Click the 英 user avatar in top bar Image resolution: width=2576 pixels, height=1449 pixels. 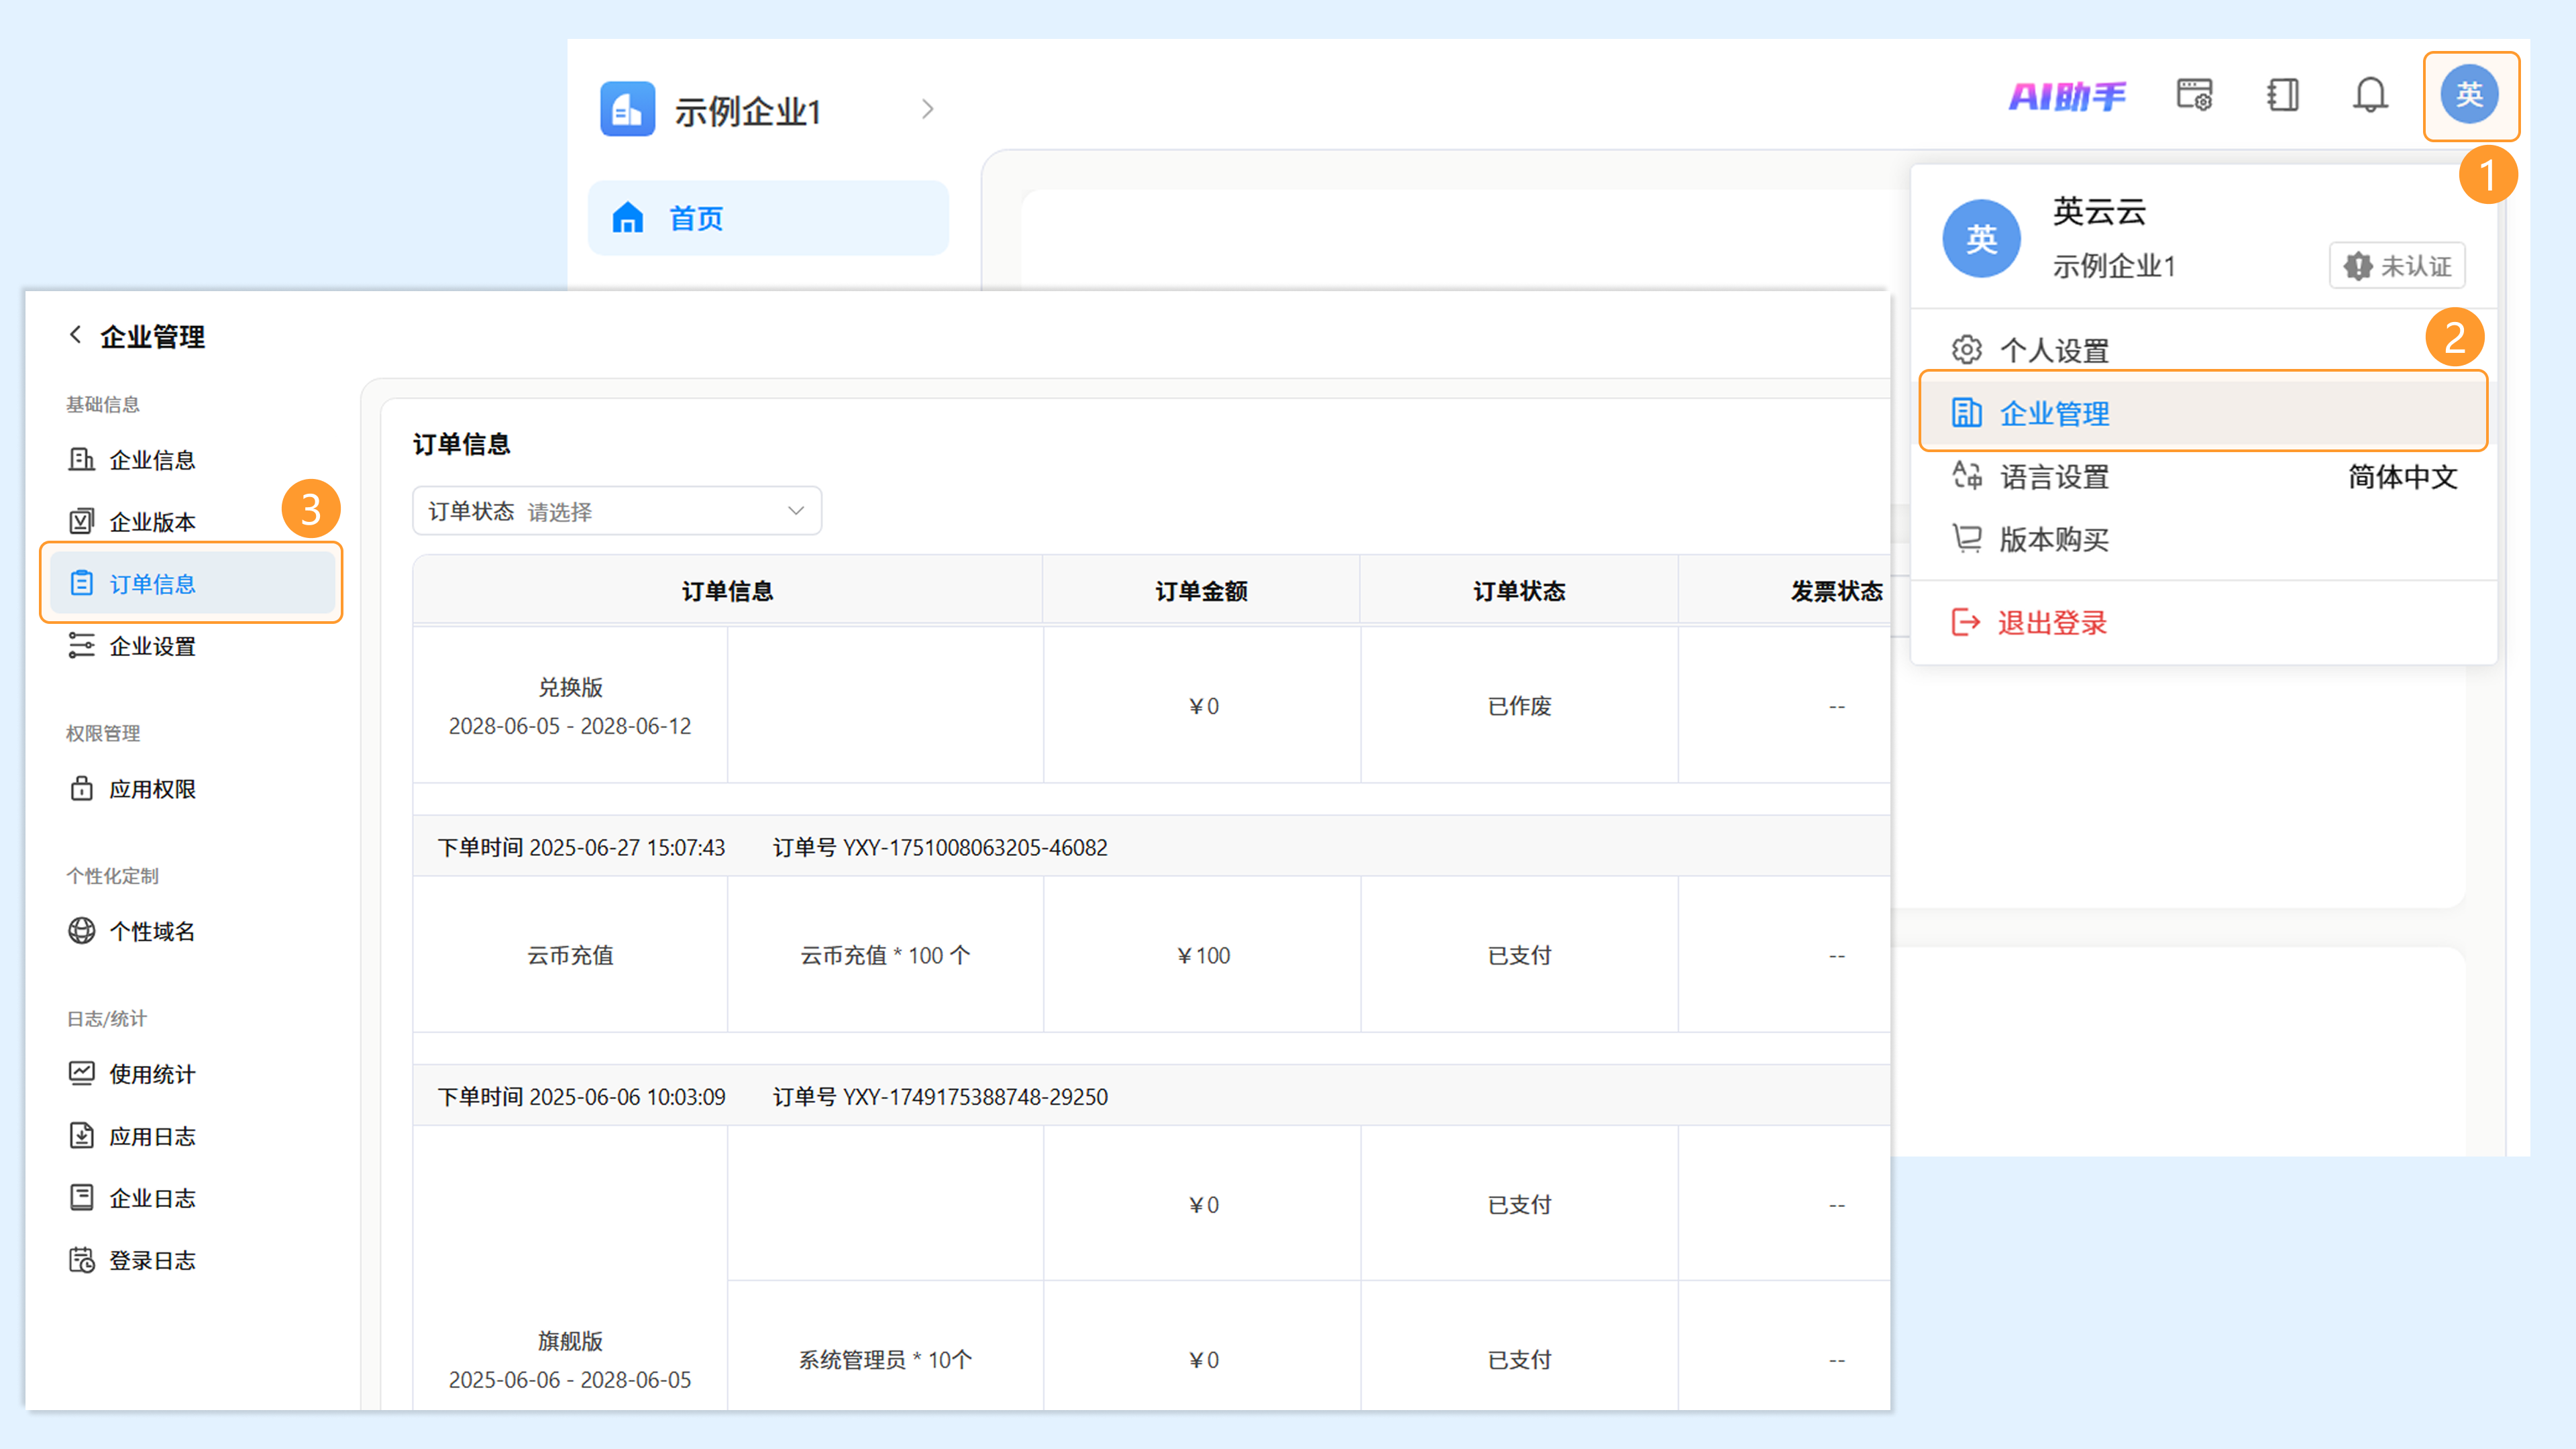tap(2469, 95)
